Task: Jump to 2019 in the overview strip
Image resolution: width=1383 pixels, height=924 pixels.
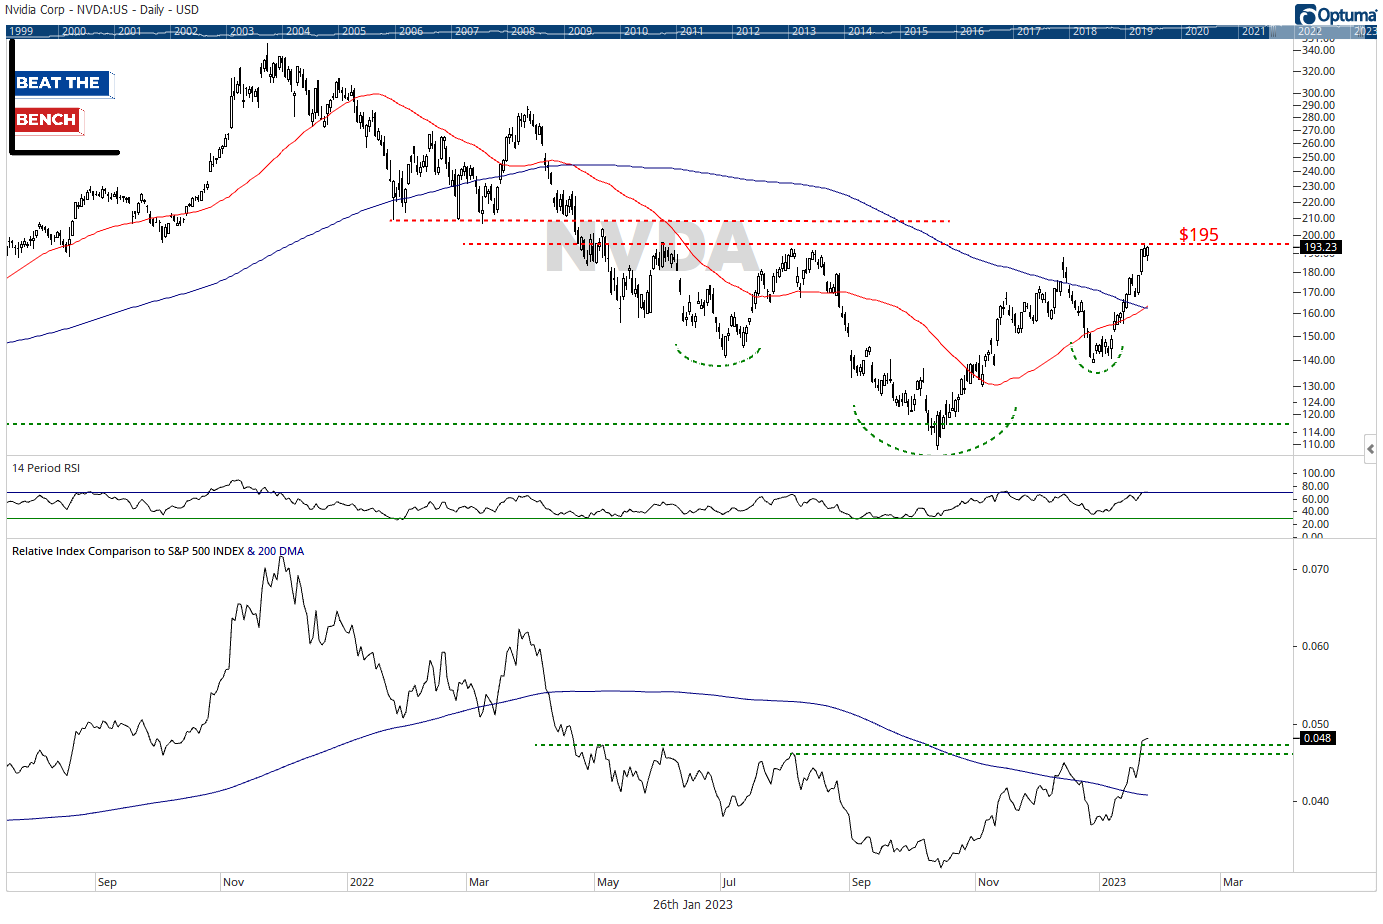Action: click(1141, 32)
